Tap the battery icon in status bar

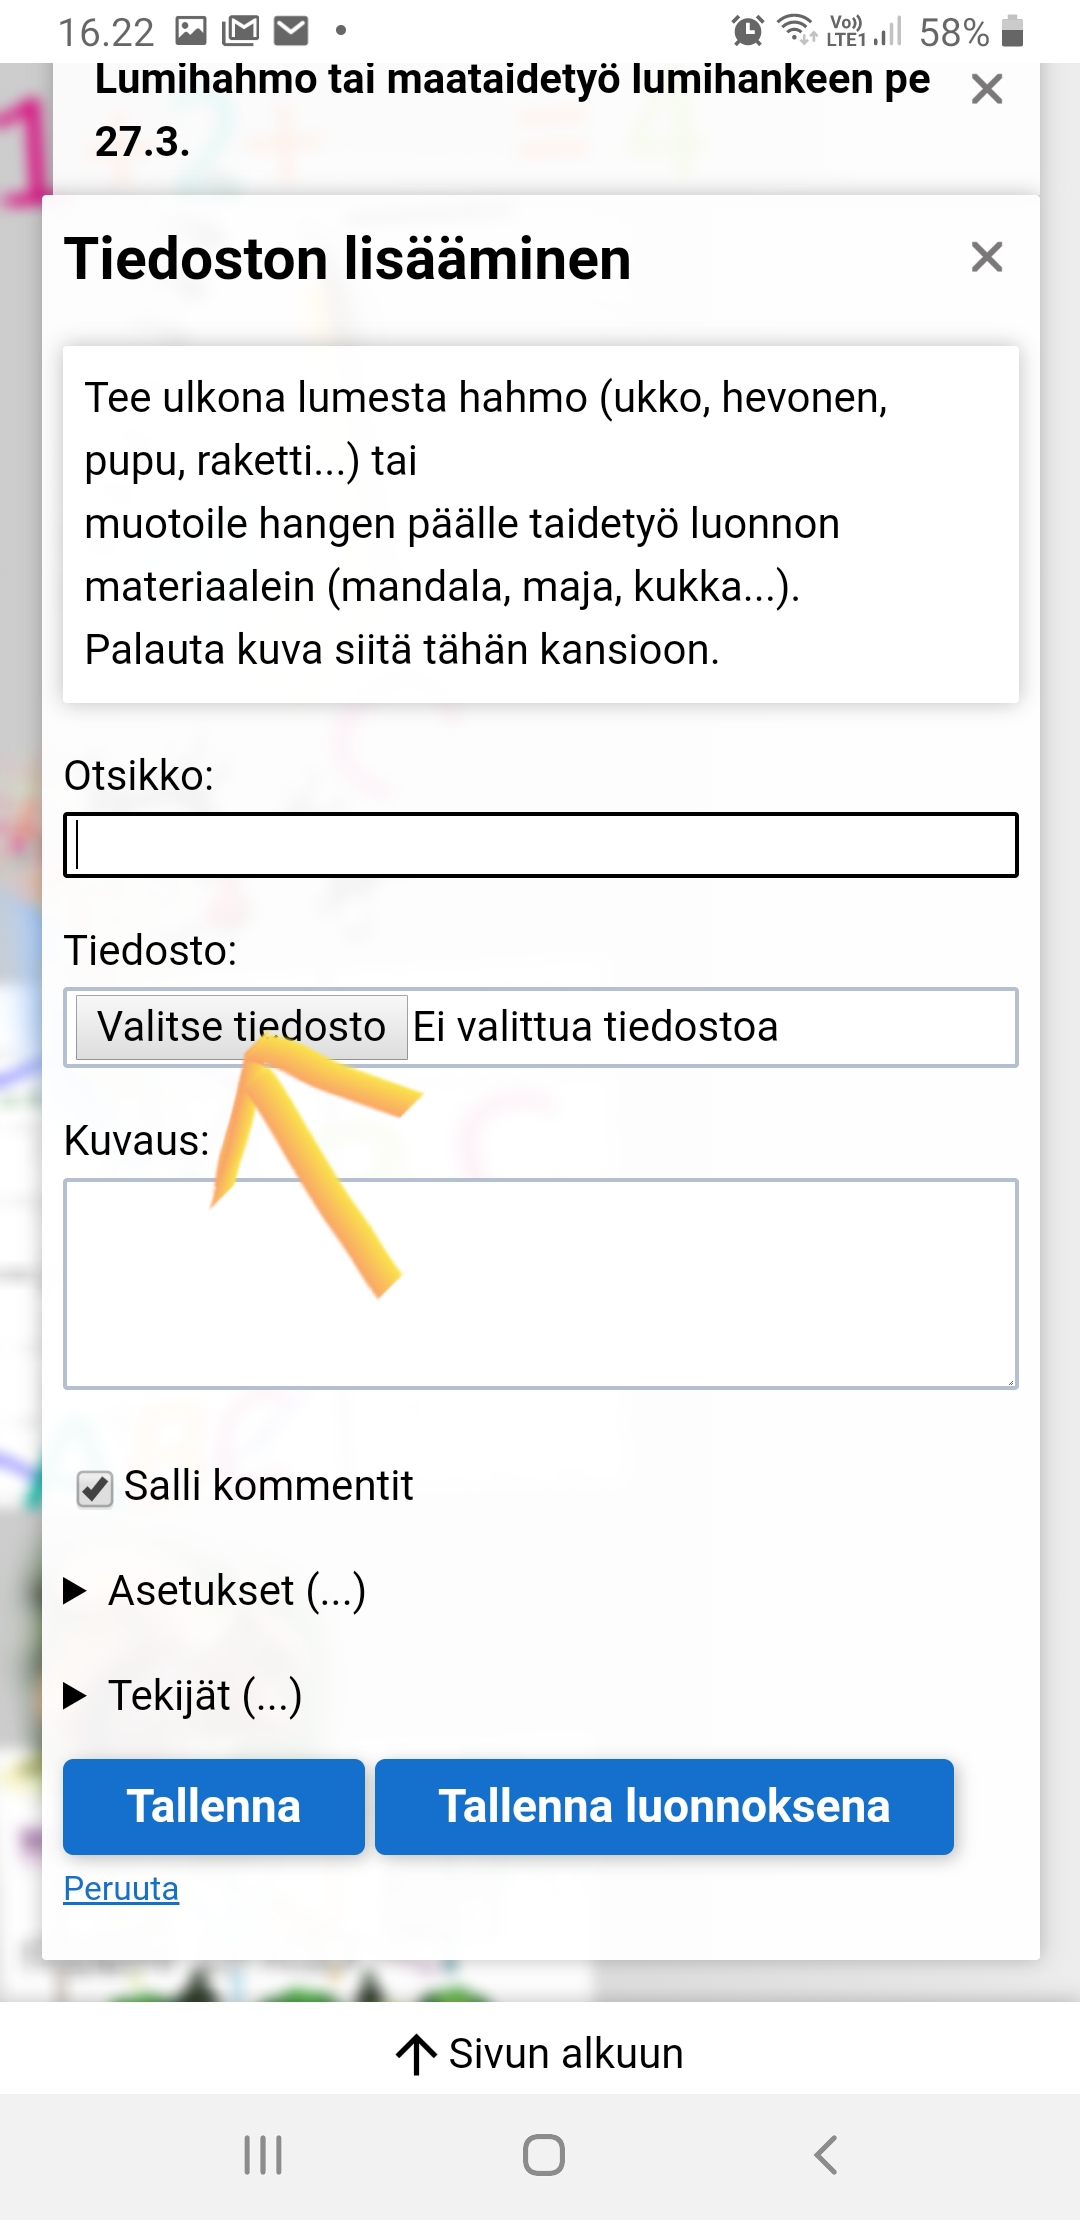(1012, 32)
